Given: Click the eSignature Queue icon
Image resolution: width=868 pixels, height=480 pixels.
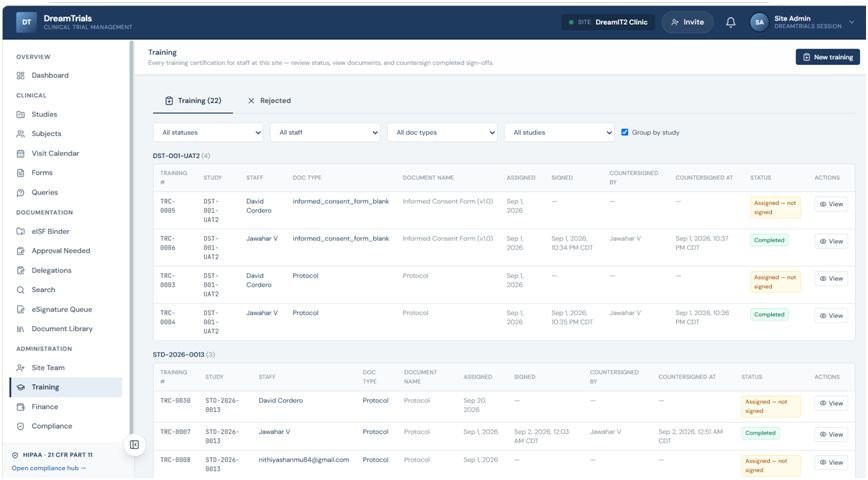Looking at the screenshot, I should pyautogui.click(x=20, y=309).
